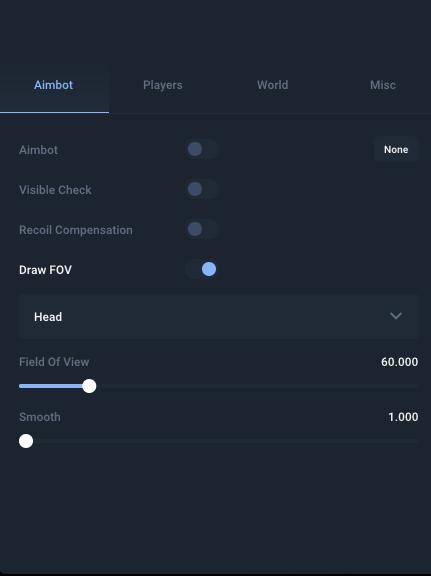431x576 pixels.
Task: Click the chevron arrow in Head dropdown
Action: [396, 316]
